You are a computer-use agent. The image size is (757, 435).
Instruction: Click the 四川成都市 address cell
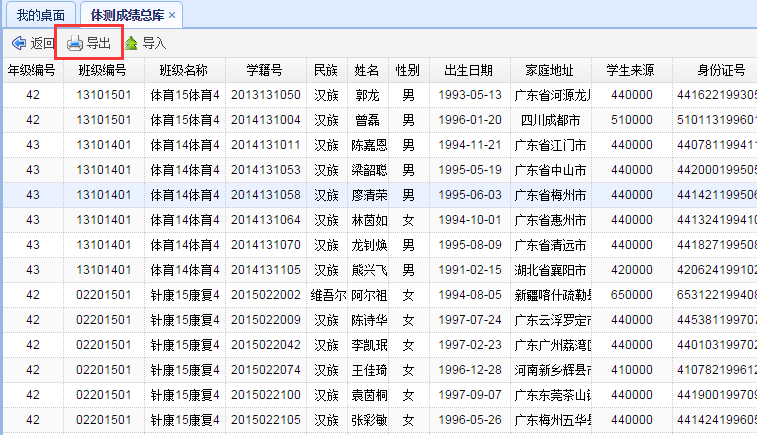tap(550, 120)
